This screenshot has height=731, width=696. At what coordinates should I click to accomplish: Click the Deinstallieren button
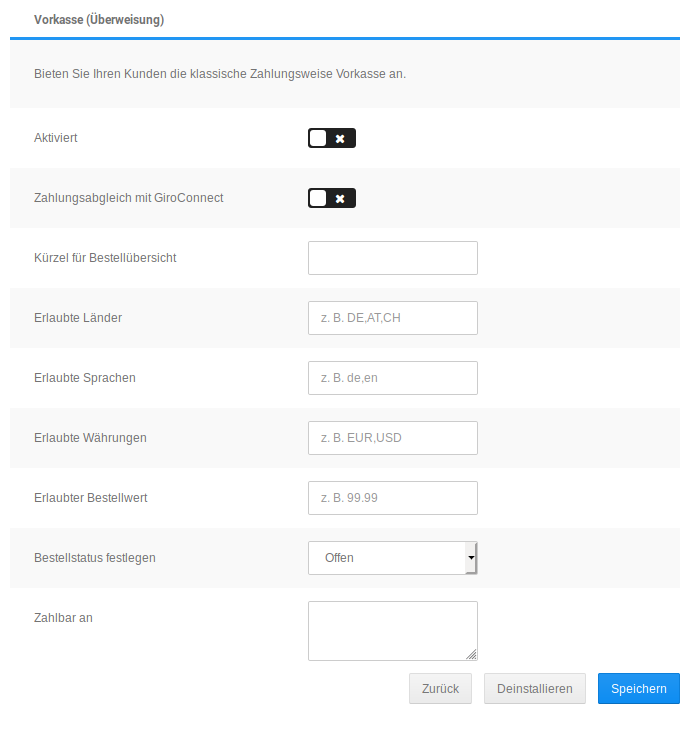click(x=534, y=689)
